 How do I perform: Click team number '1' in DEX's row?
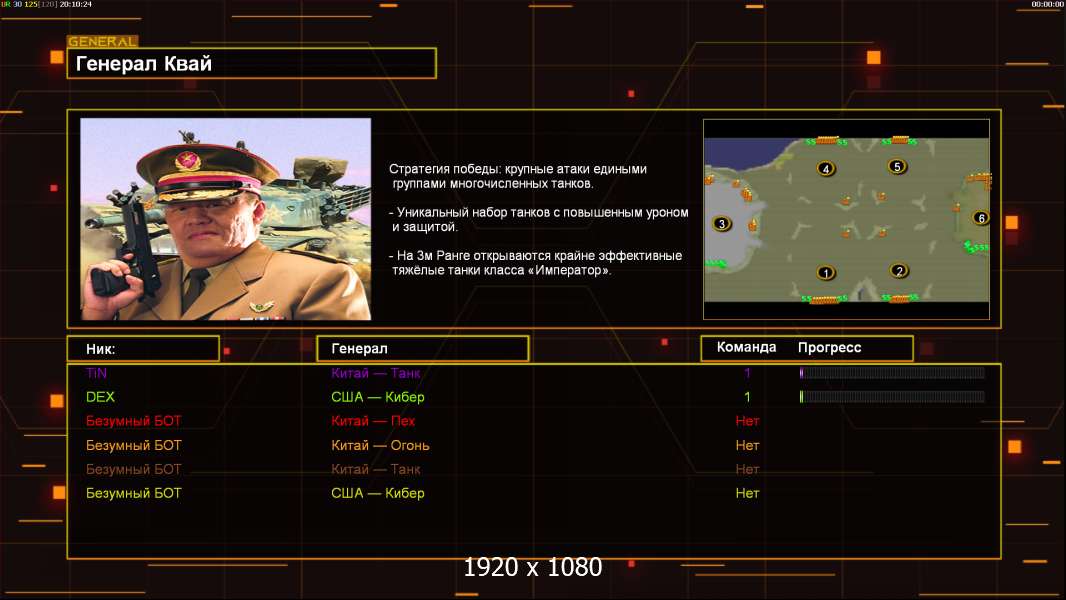pos(747,397)
